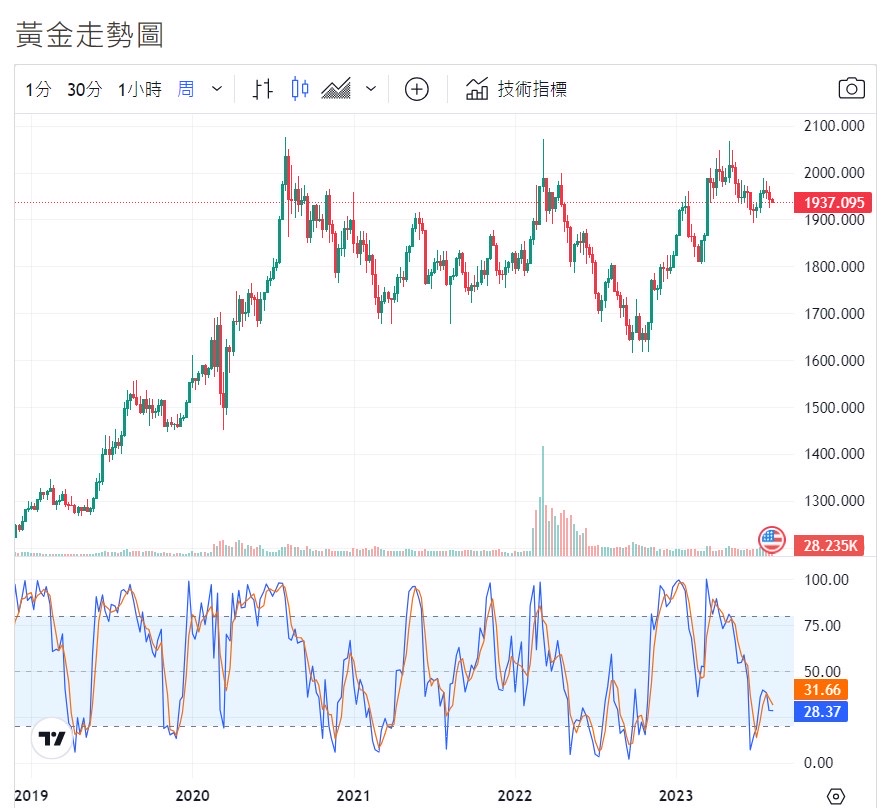Expand the timeframe dropdown next to 周
Screen dimensions: 883x808
point(217,89)
